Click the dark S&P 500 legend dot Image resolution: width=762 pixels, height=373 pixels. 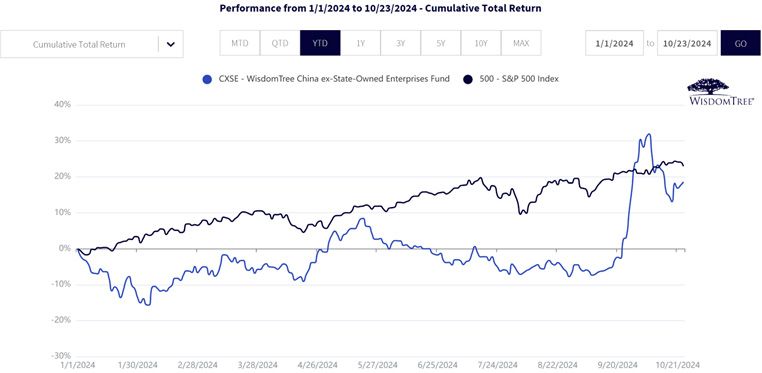click(x=468, y=79)
